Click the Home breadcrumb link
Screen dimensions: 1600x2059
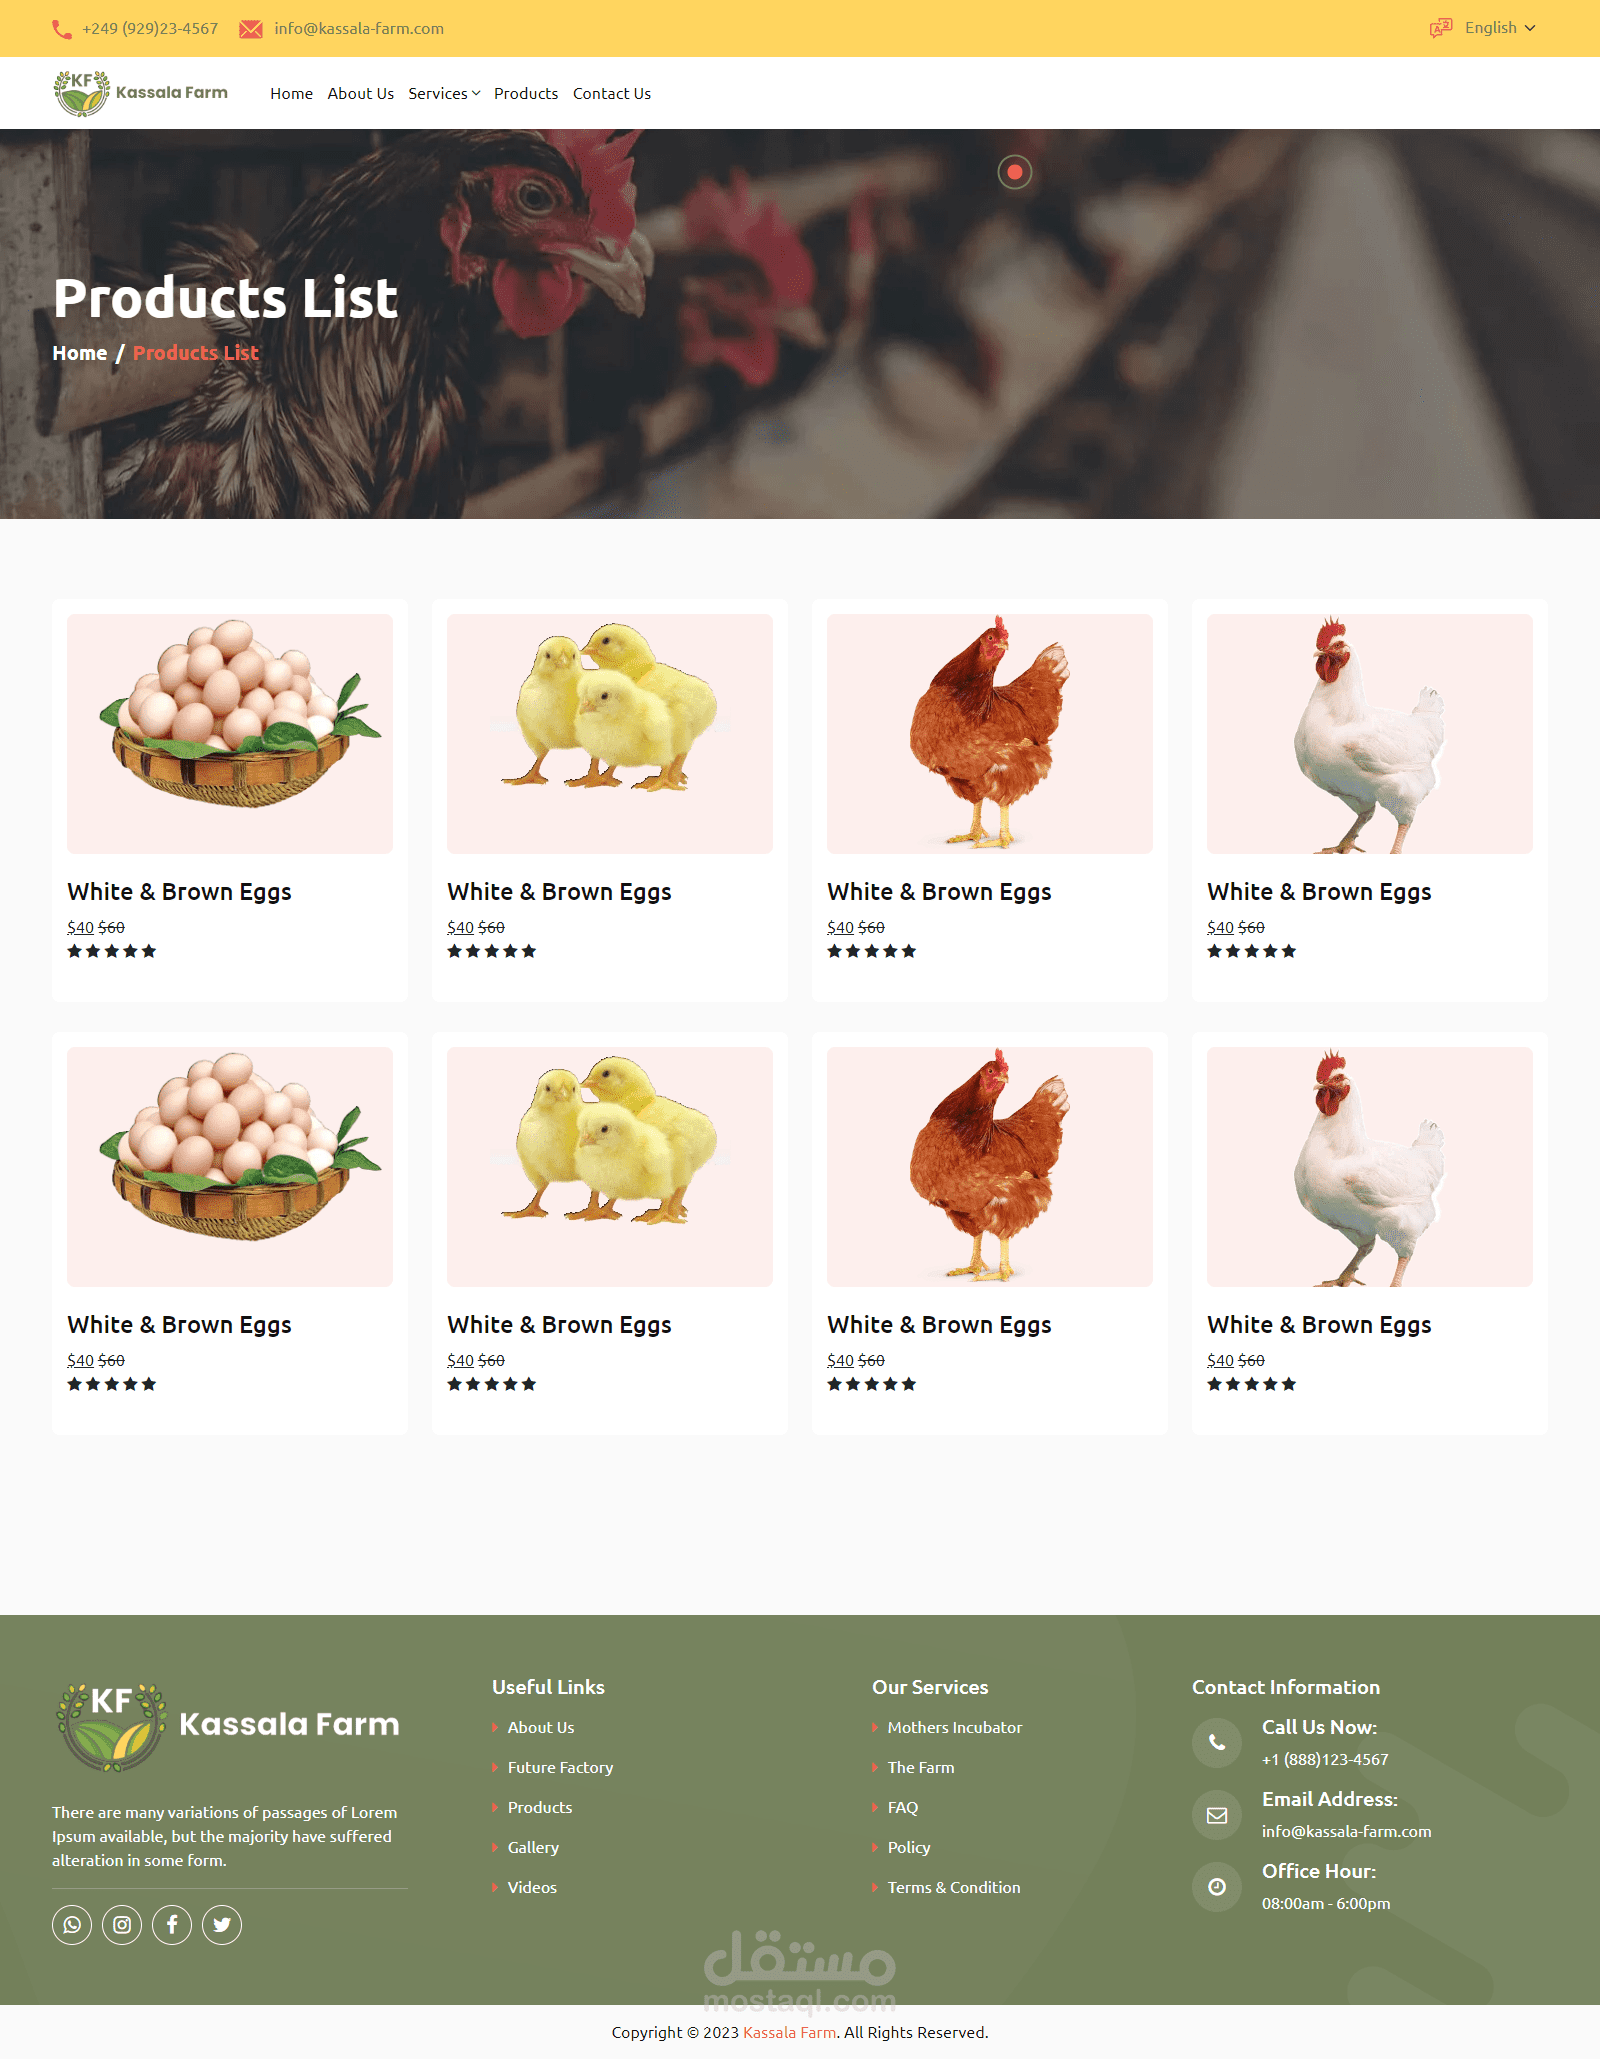coord(80,353)
